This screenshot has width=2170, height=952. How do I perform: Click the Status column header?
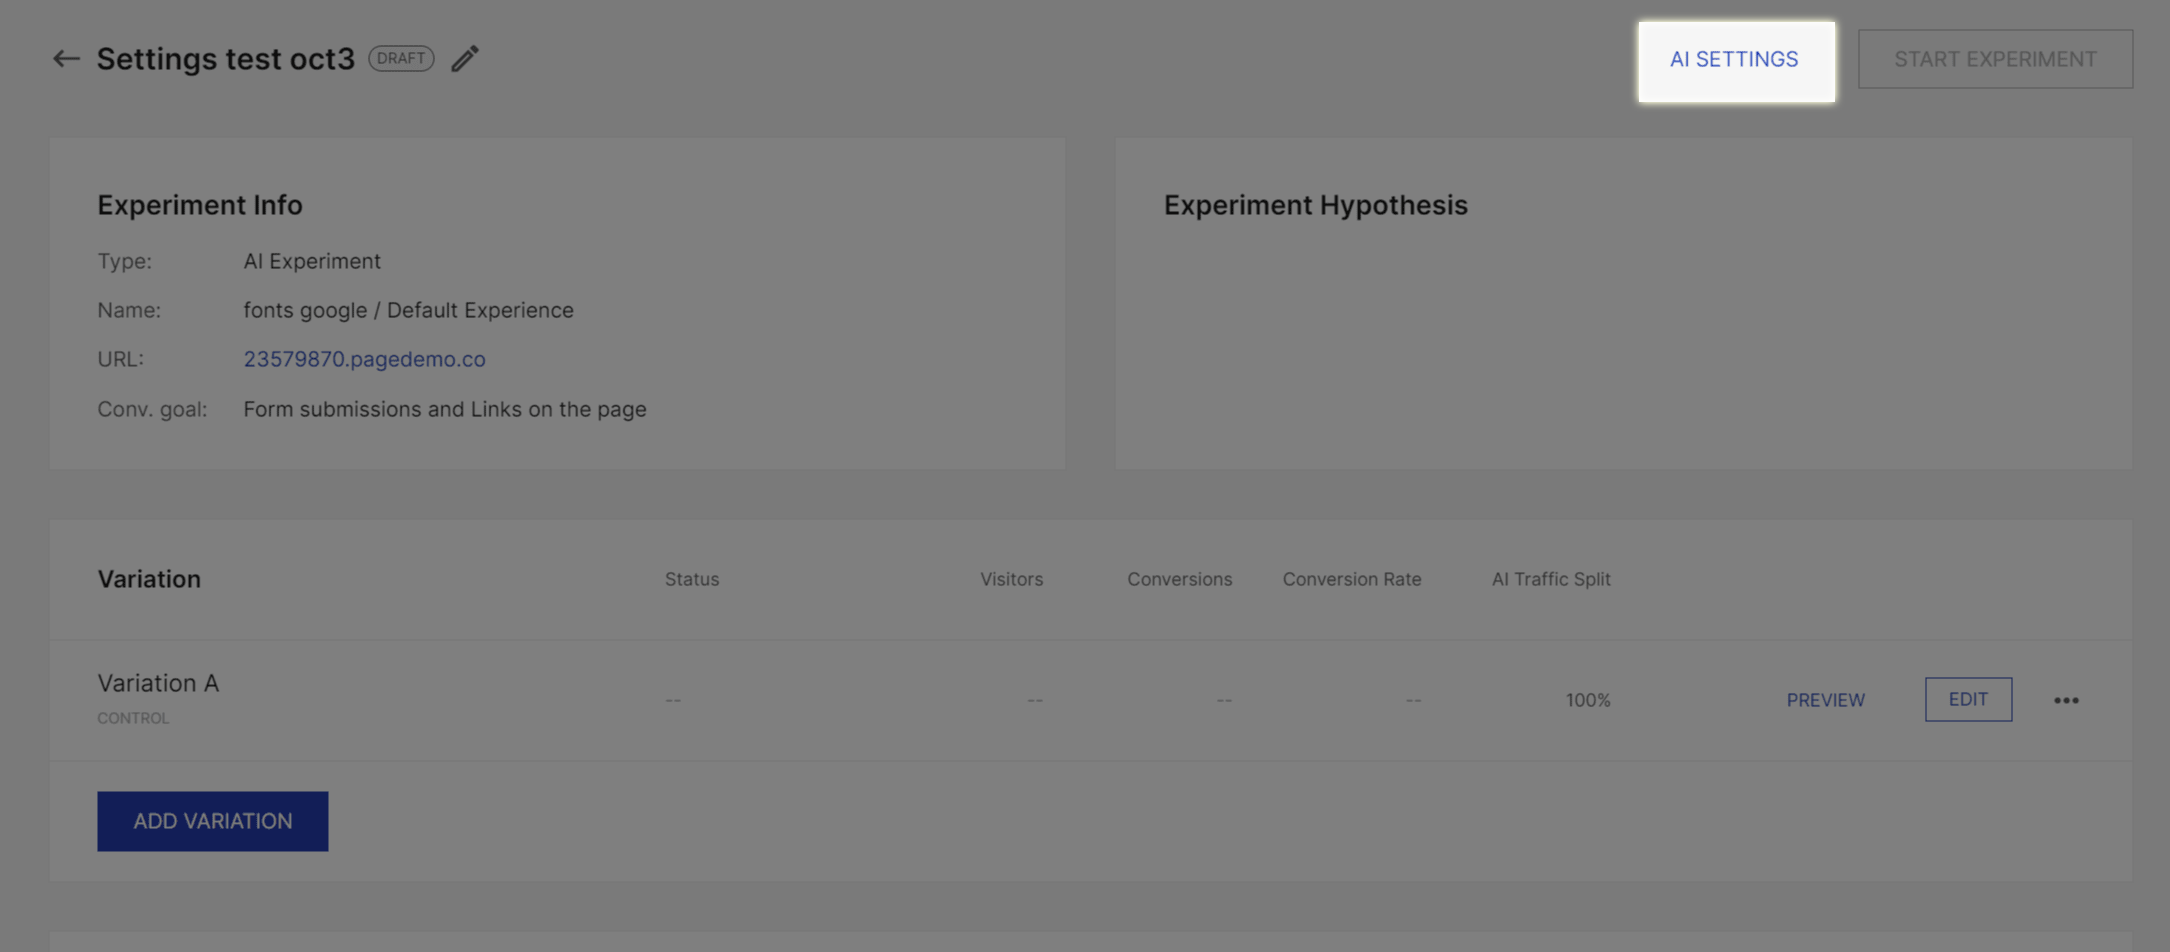click(692, 579)
